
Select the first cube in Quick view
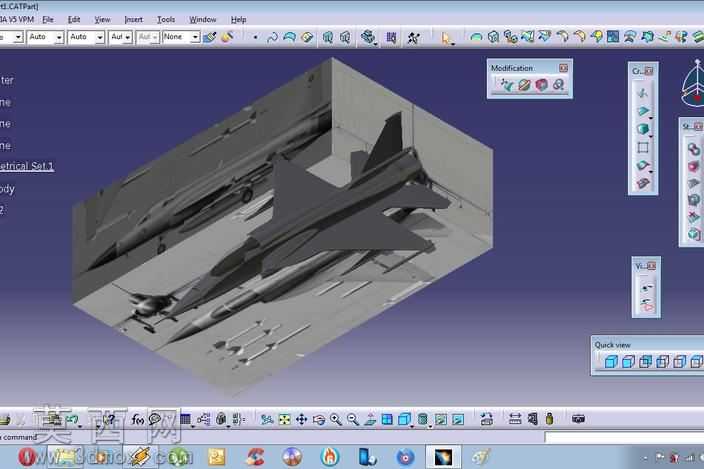click(x=610, y=362)
